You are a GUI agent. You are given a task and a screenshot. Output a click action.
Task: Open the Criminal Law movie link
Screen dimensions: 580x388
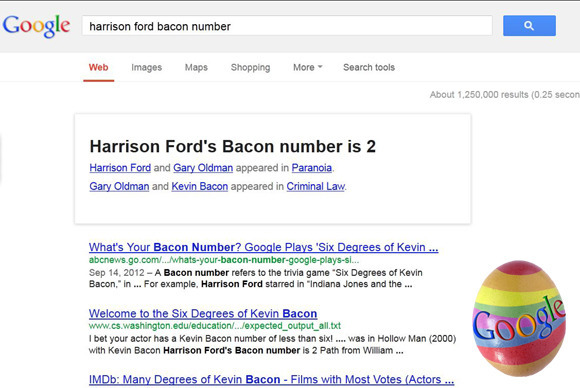[x=316, y=186]
